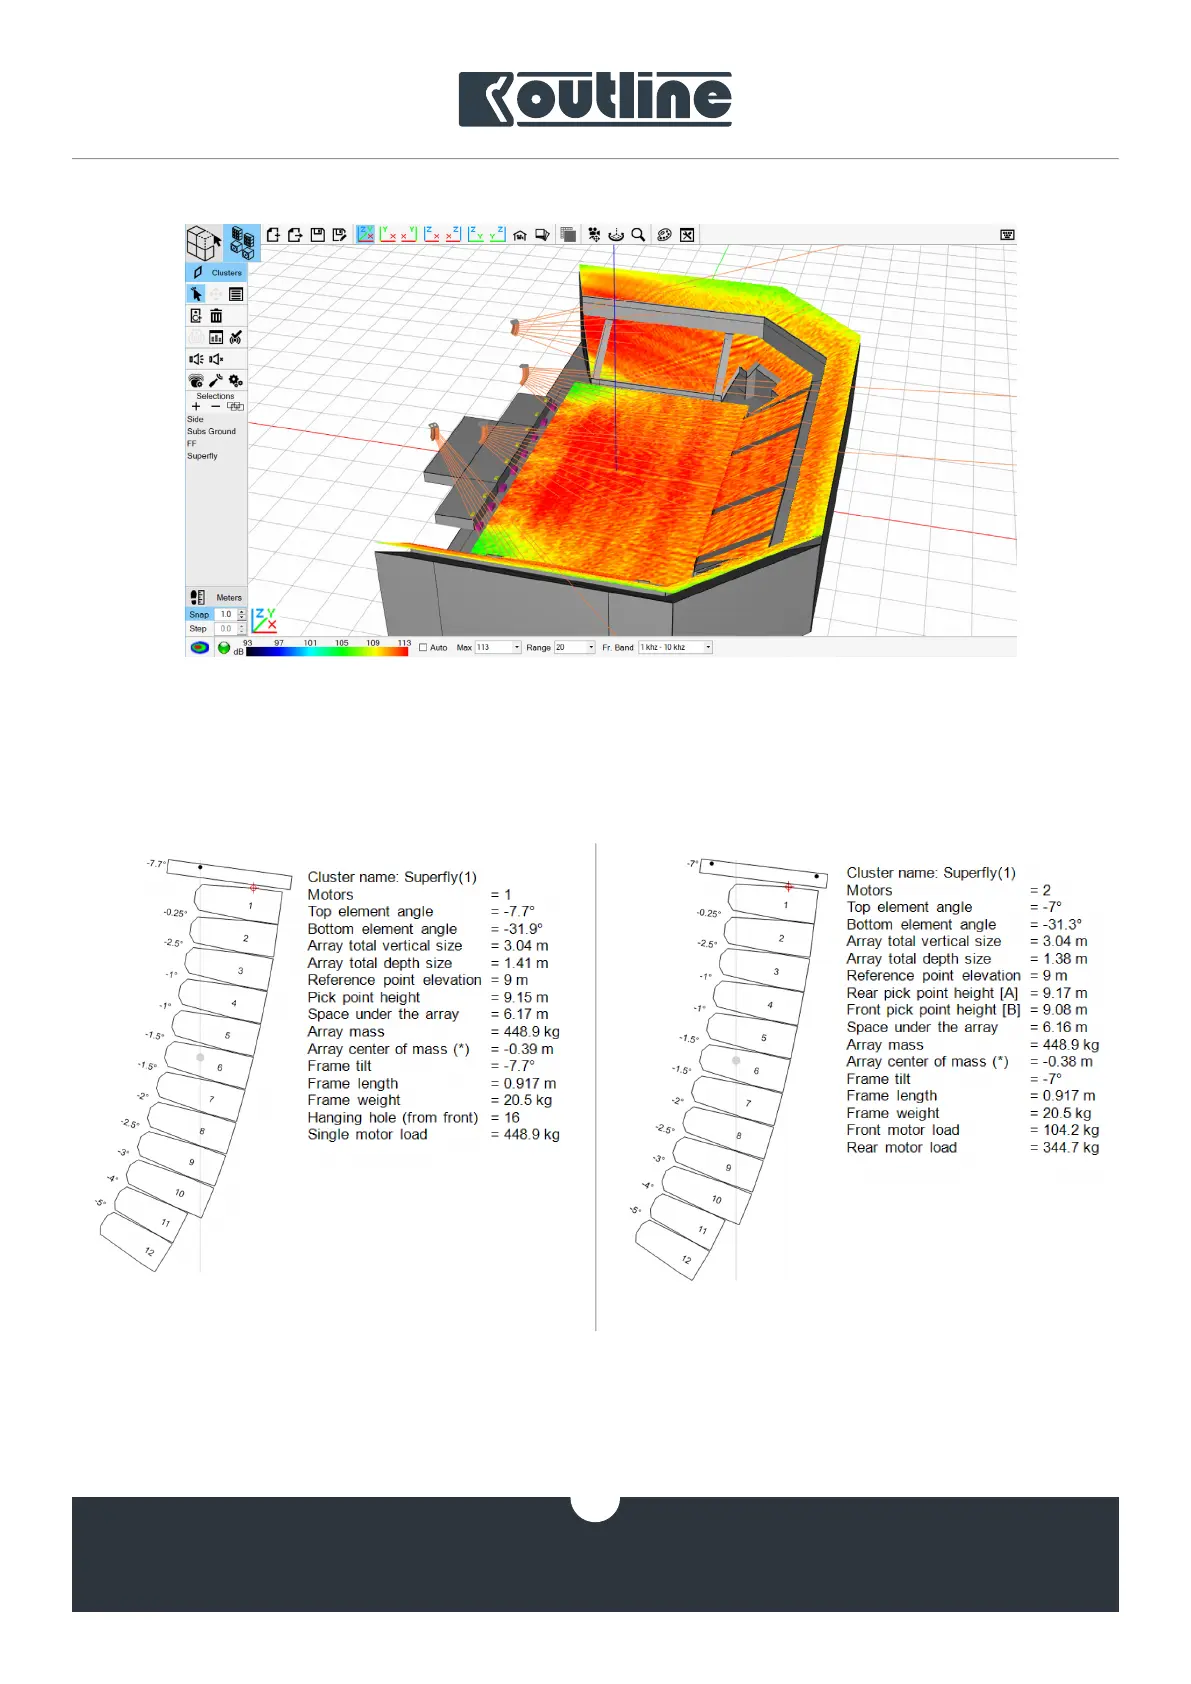Add a selection with plus icon
The width and height of the screenshot is (1191, 1684).
(196, 407)
